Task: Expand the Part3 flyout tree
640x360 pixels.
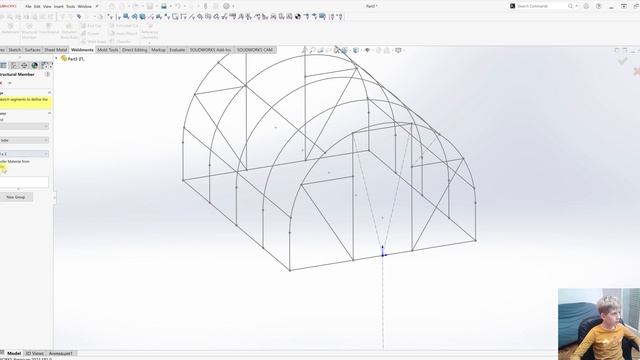Action: [57, 59]
